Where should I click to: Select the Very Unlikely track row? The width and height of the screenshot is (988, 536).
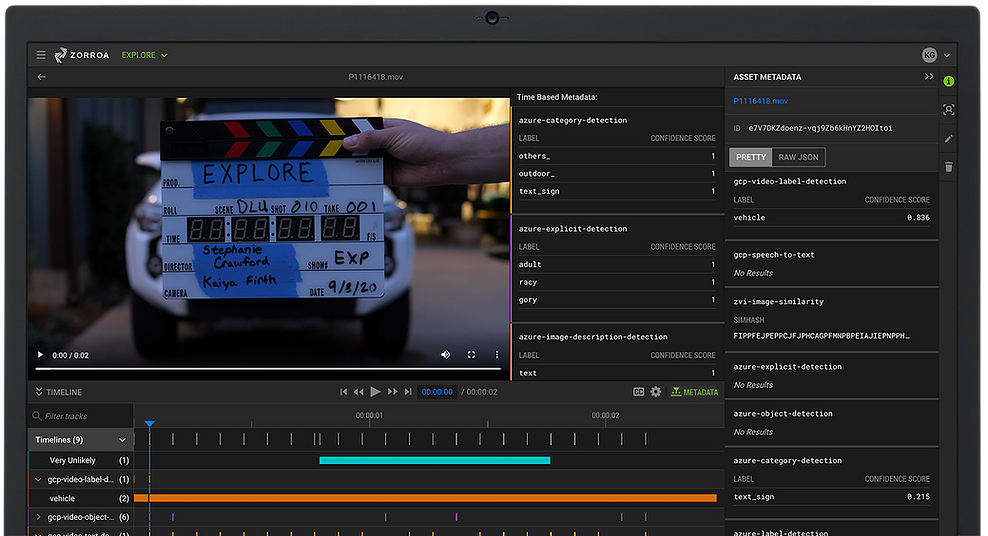click(x=81, y=460)
